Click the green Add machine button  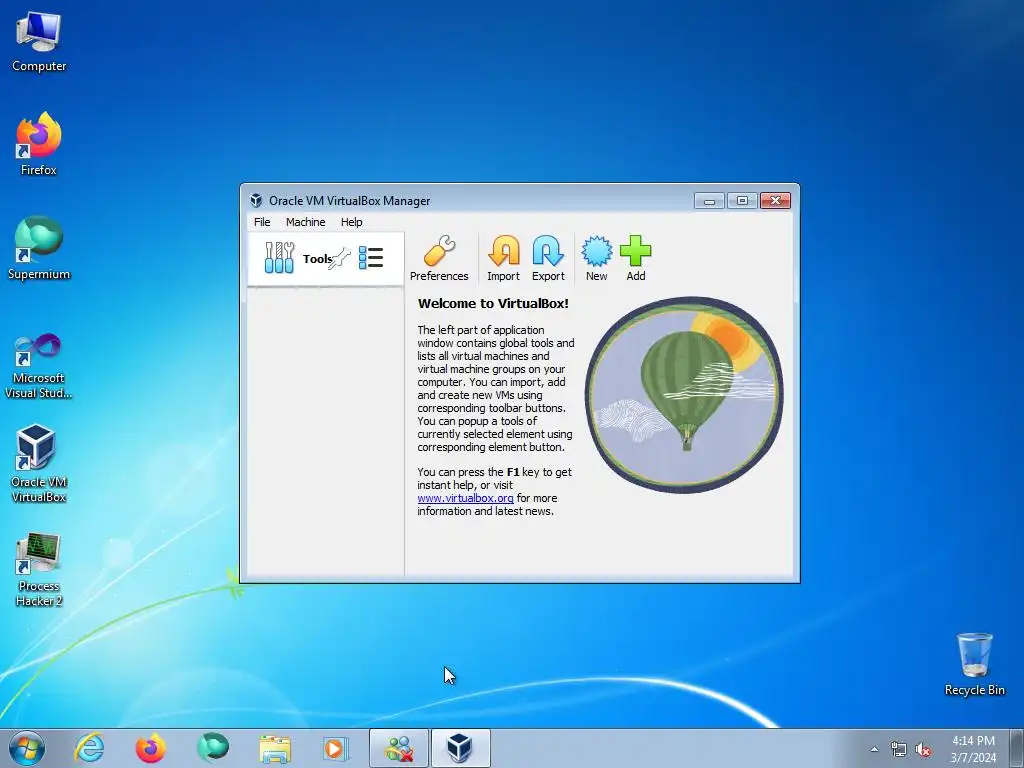click(x=635, y=259)
